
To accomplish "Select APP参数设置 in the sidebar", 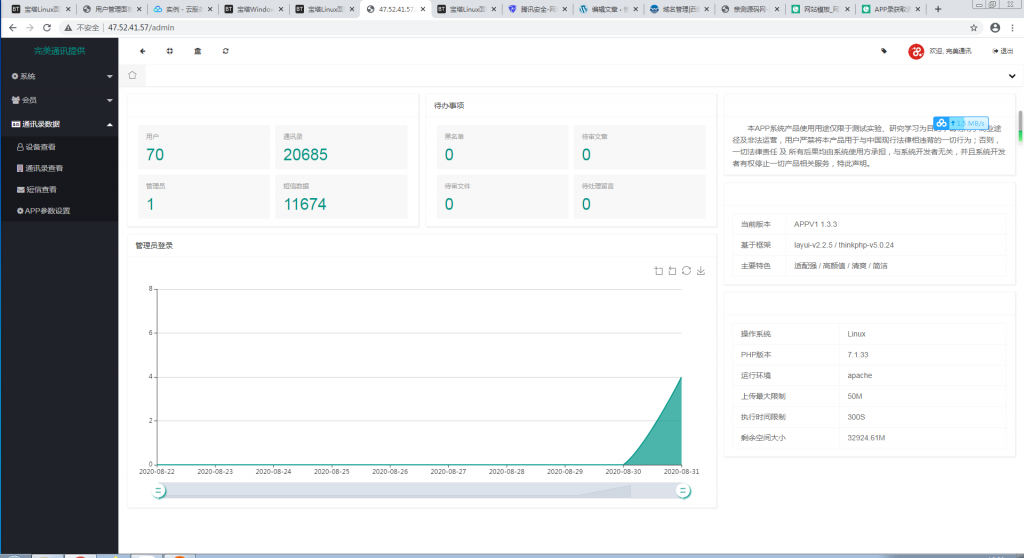I will (x=47, y=211).
